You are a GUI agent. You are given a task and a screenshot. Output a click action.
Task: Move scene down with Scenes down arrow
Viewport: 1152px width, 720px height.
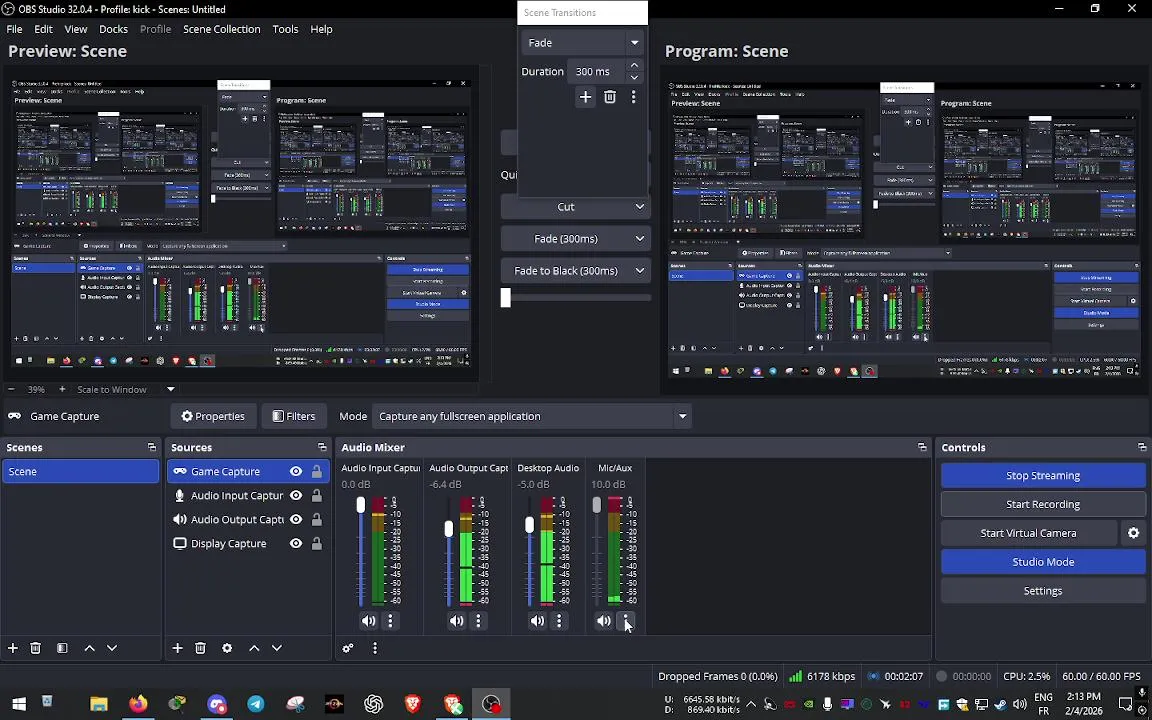click(112, 648)
